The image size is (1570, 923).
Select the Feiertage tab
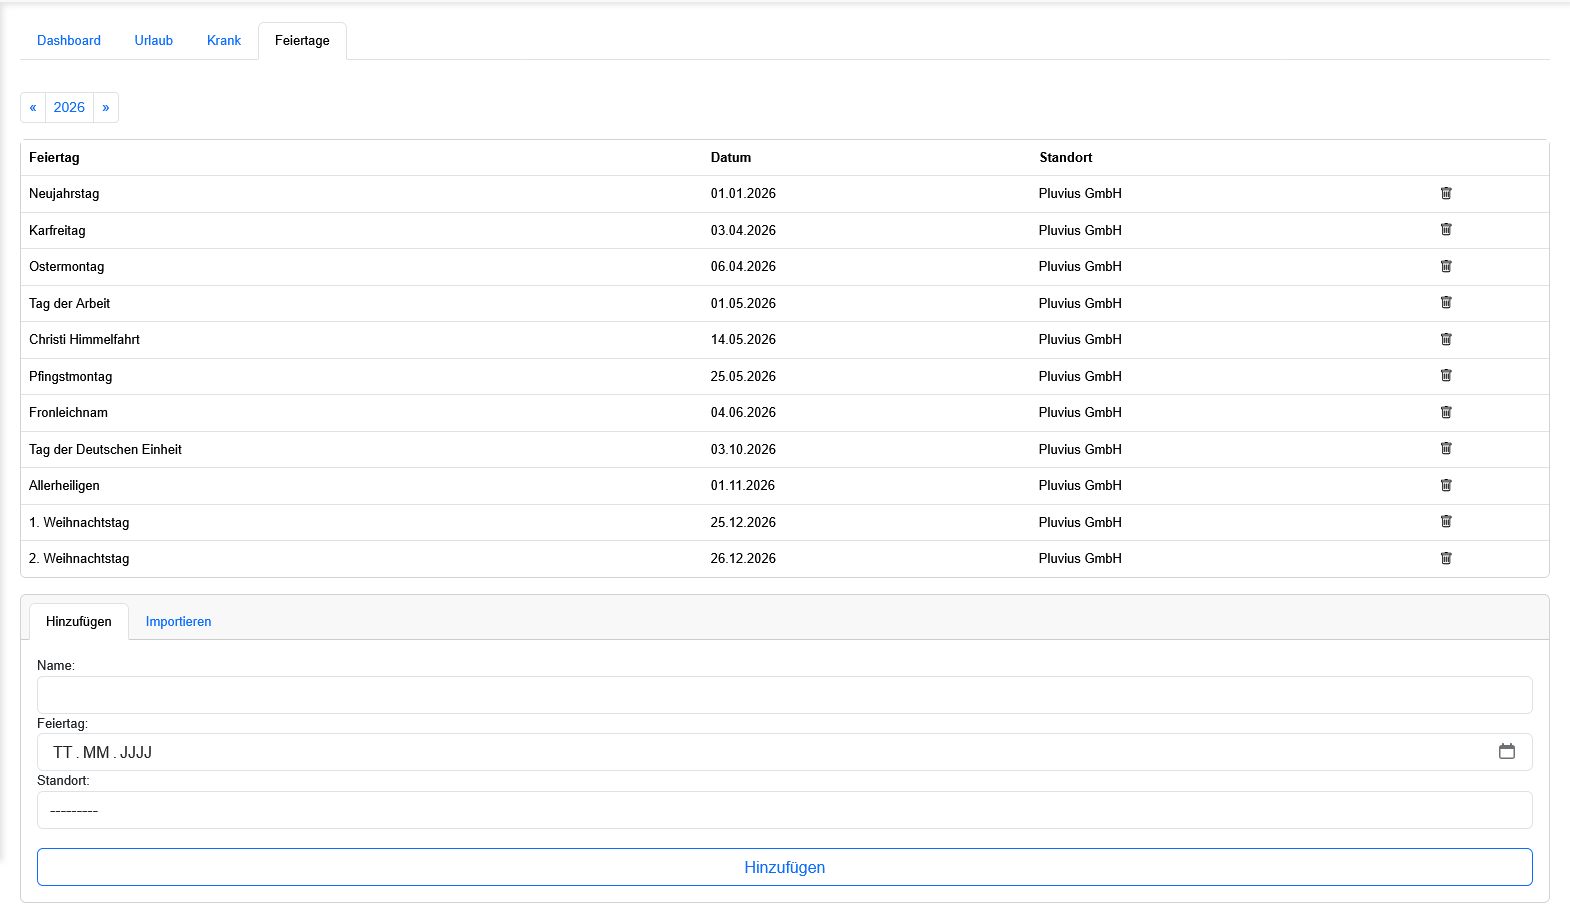(x=302, y=40)
